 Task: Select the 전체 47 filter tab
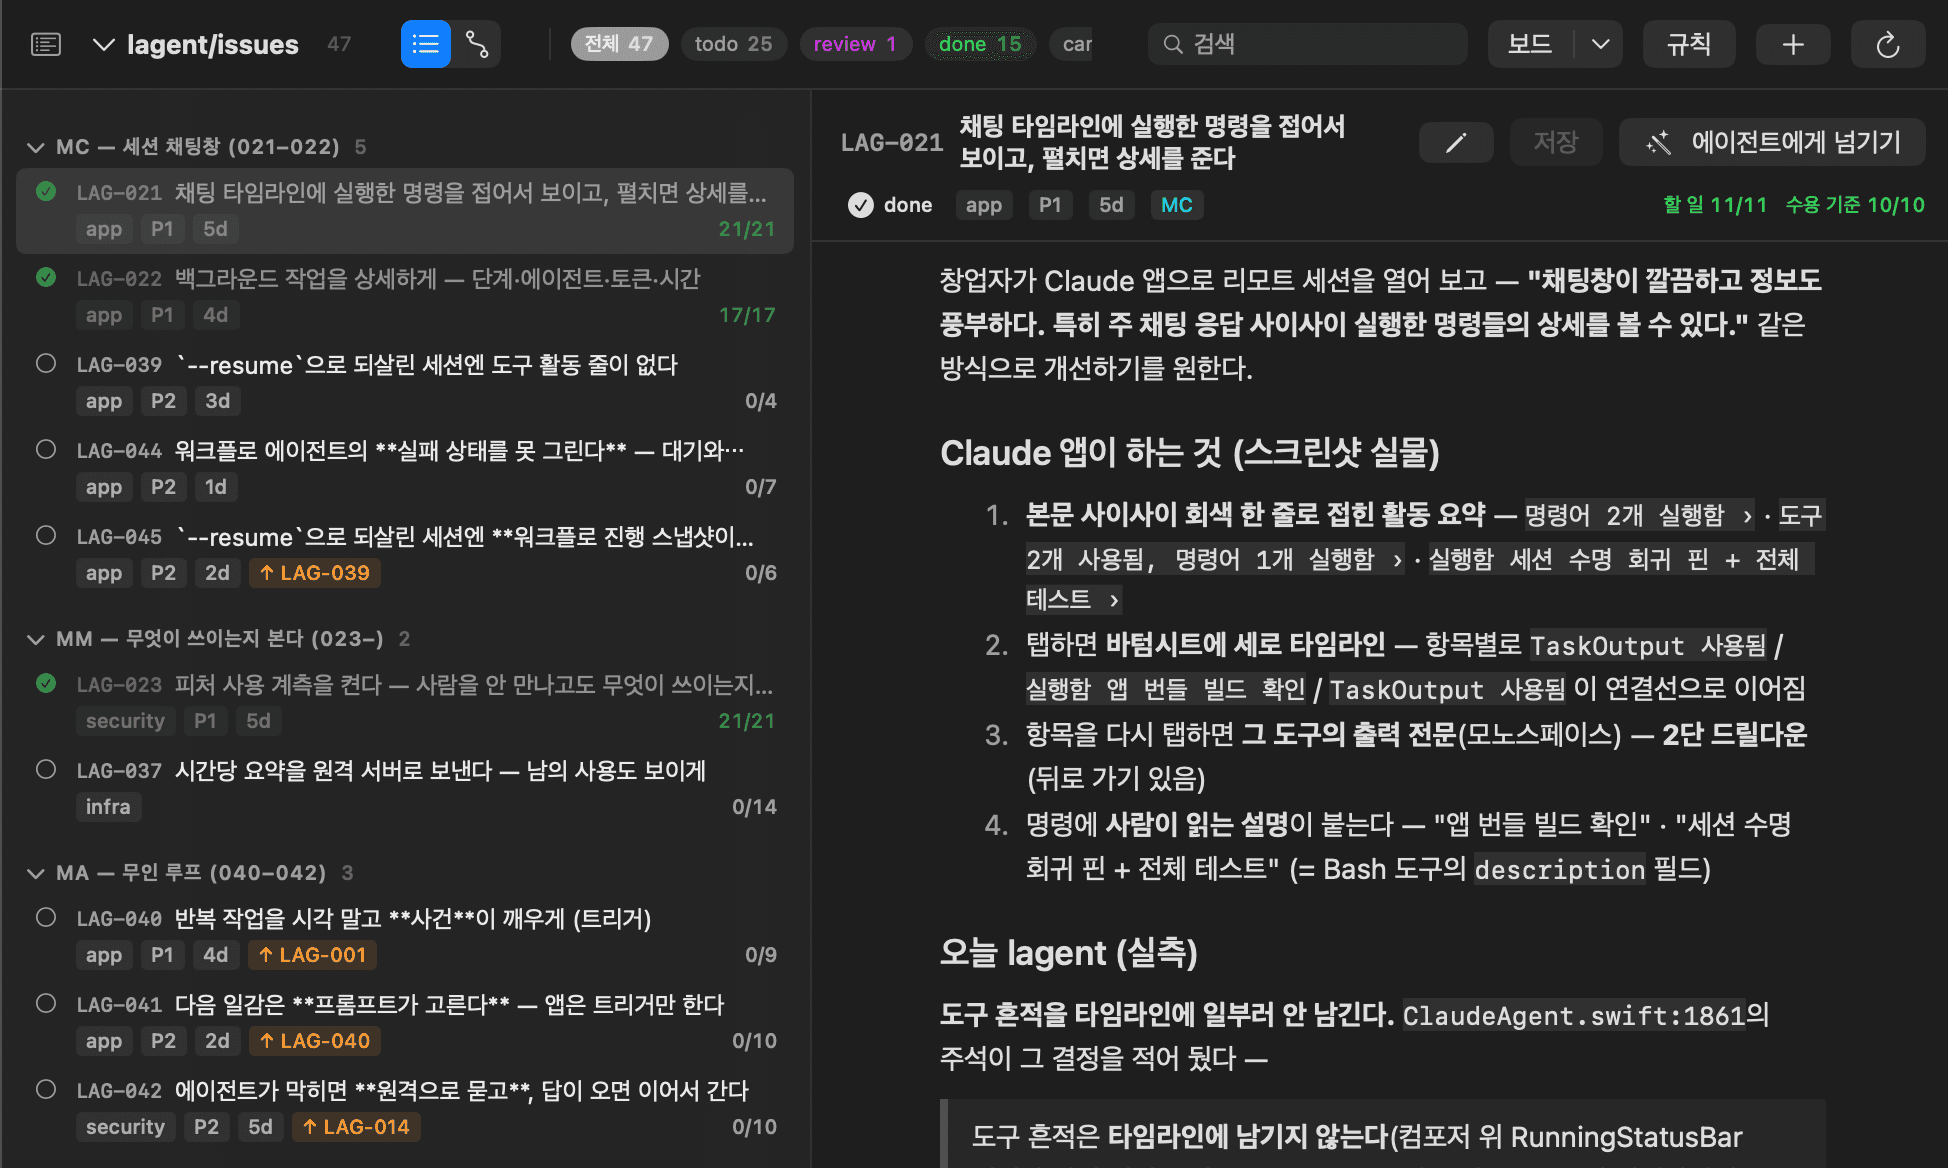pos(619,44)
